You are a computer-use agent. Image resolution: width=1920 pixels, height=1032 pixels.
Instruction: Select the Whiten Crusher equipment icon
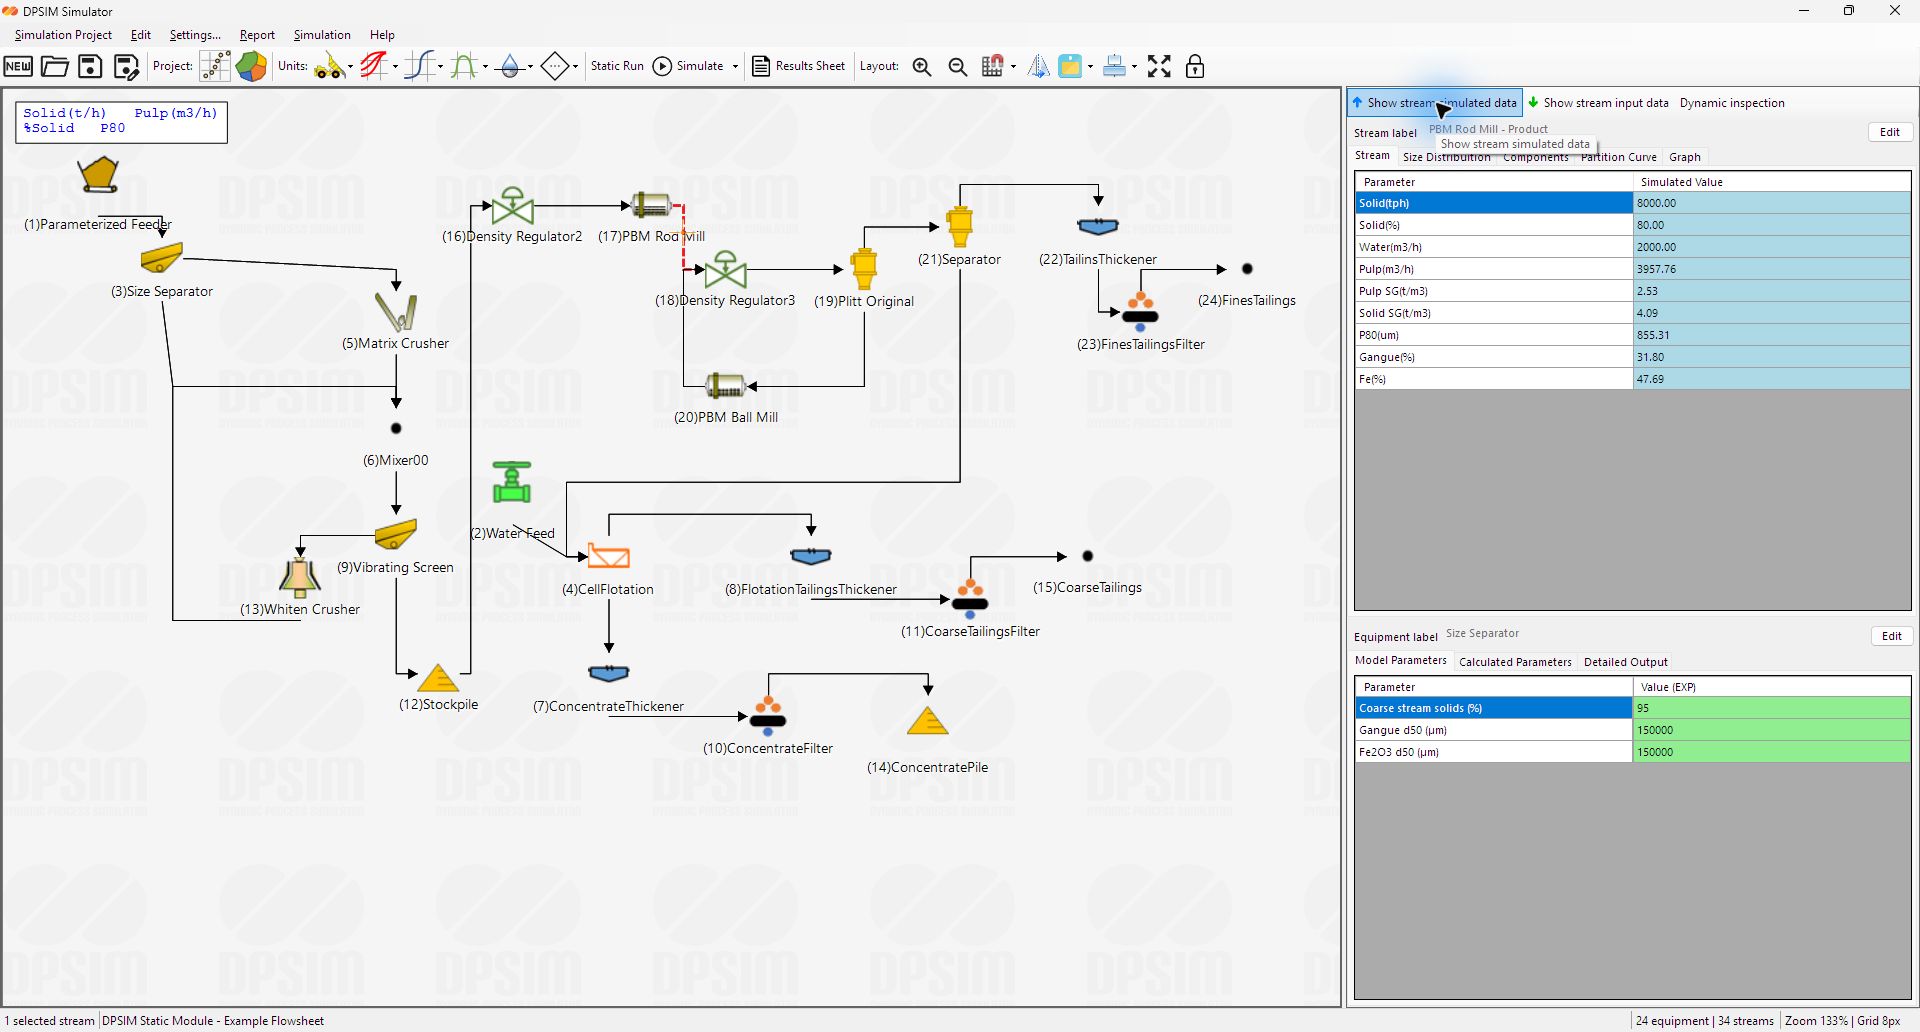(x=300, y=578)
